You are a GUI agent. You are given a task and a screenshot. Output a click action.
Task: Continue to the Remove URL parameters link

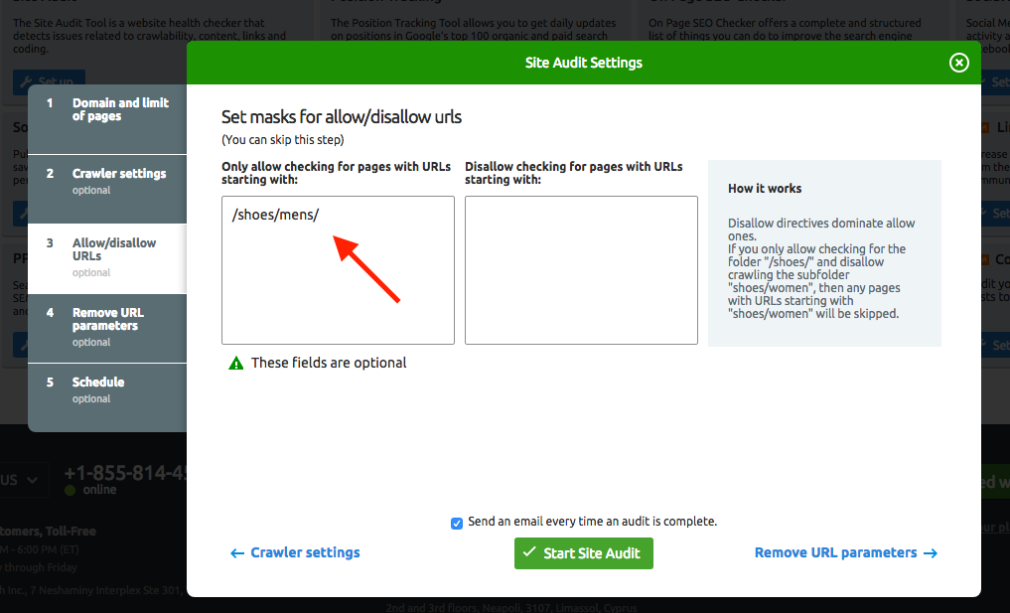pyautogui.click(x=846, y=552)
